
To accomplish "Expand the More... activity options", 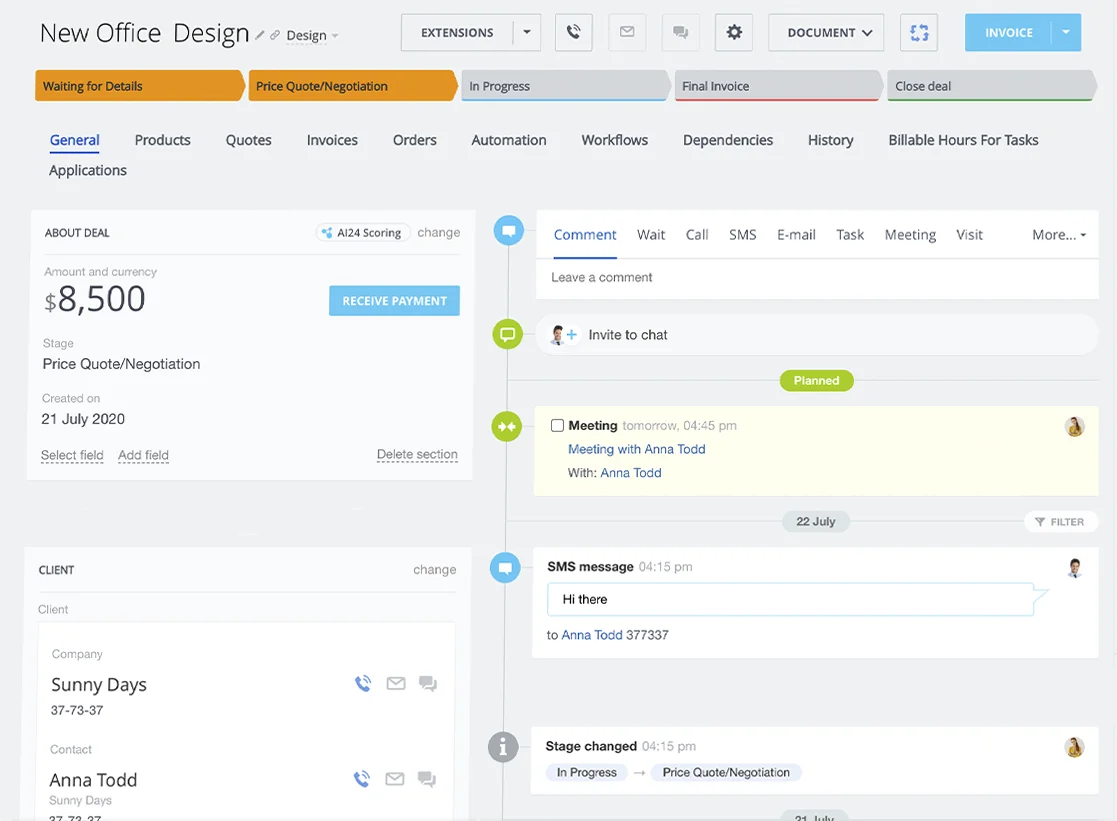I will click(x=1059, y=235).
